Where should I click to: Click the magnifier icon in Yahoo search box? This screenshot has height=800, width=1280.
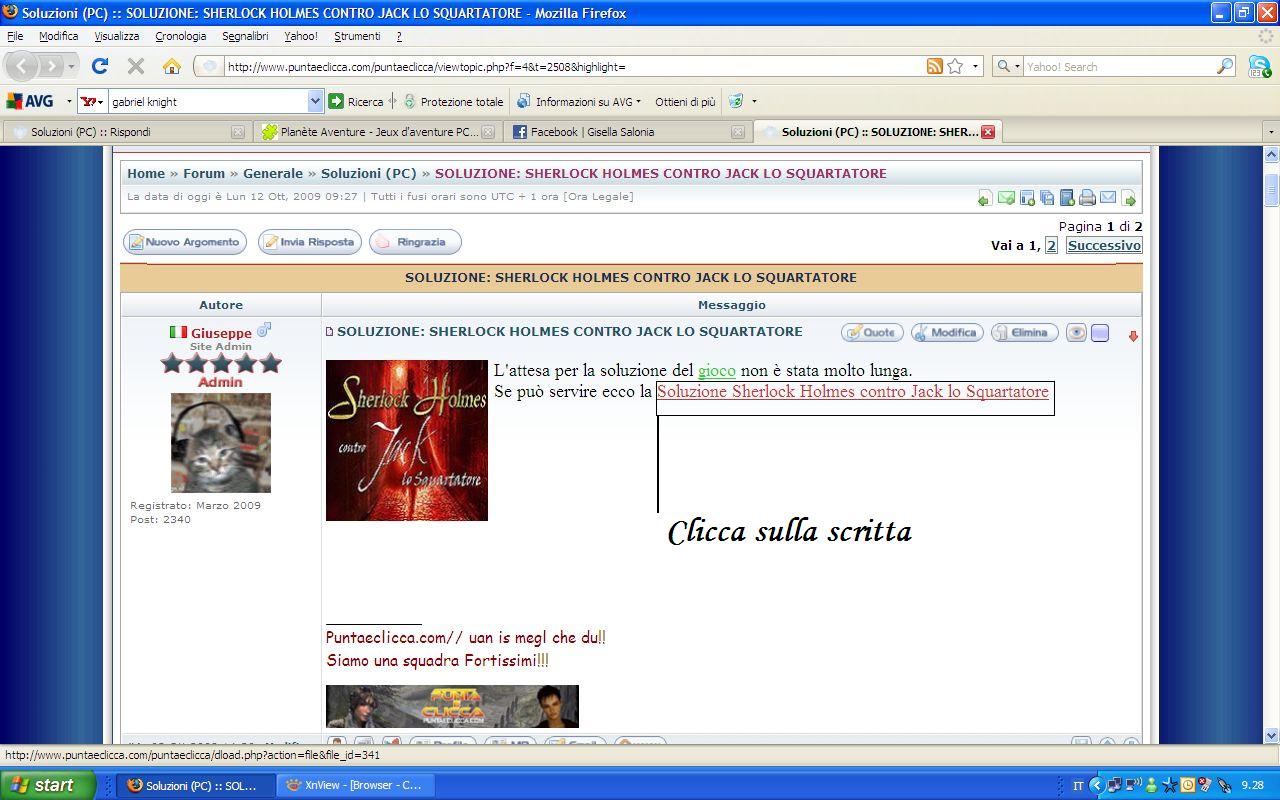click(x=1225, y=66)
